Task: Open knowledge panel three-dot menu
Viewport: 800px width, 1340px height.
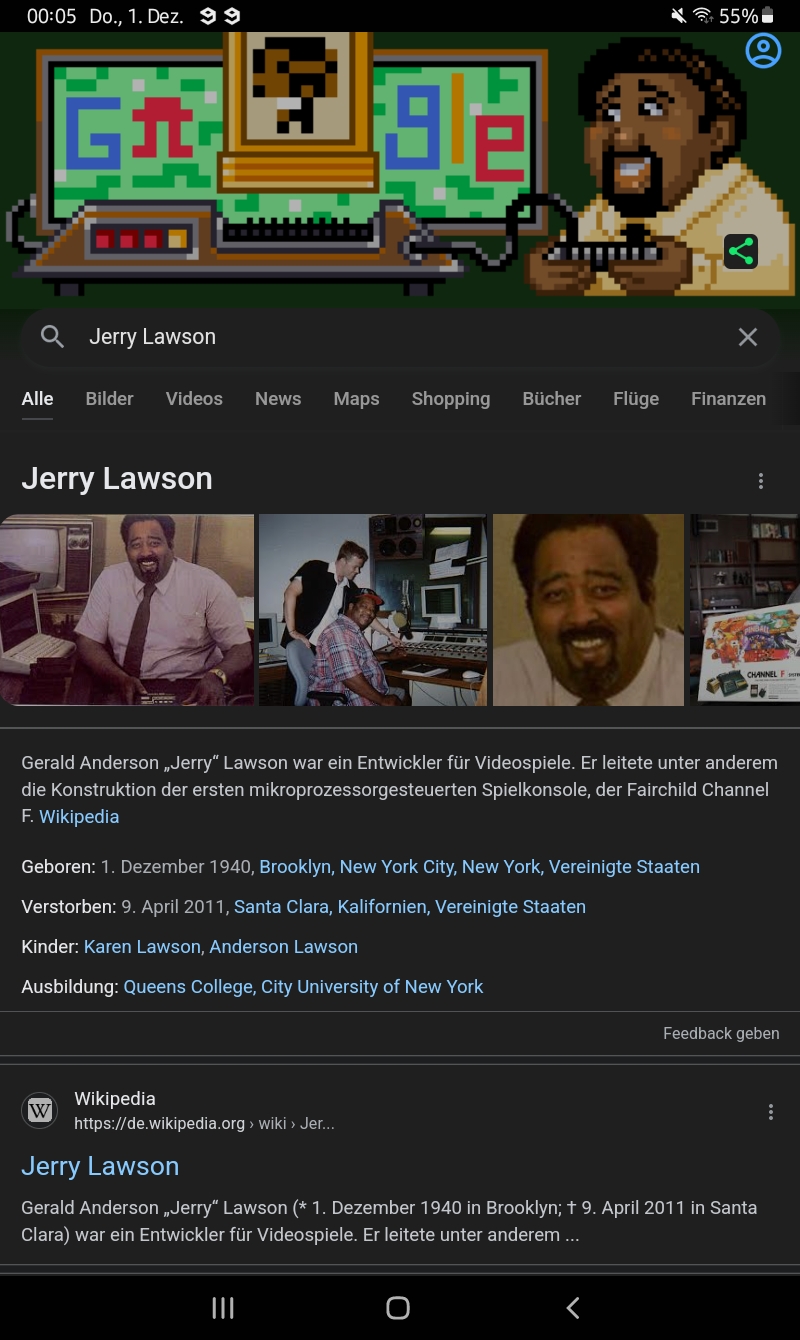Action: 761,481
